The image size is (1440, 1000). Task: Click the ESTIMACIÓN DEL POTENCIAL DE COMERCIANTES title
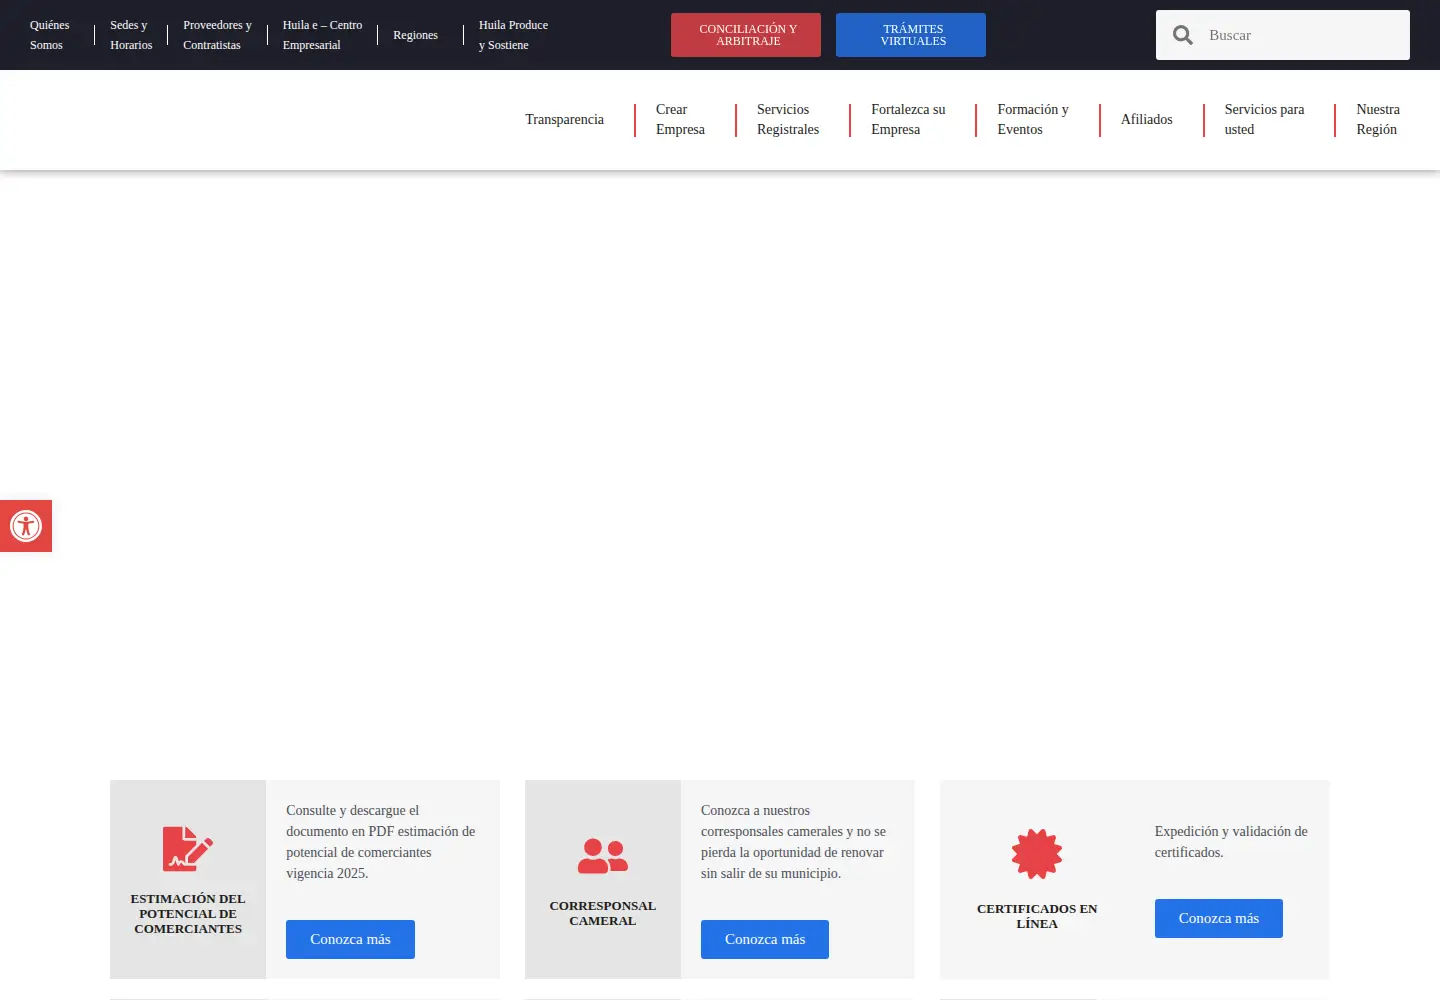coord(188,914)
